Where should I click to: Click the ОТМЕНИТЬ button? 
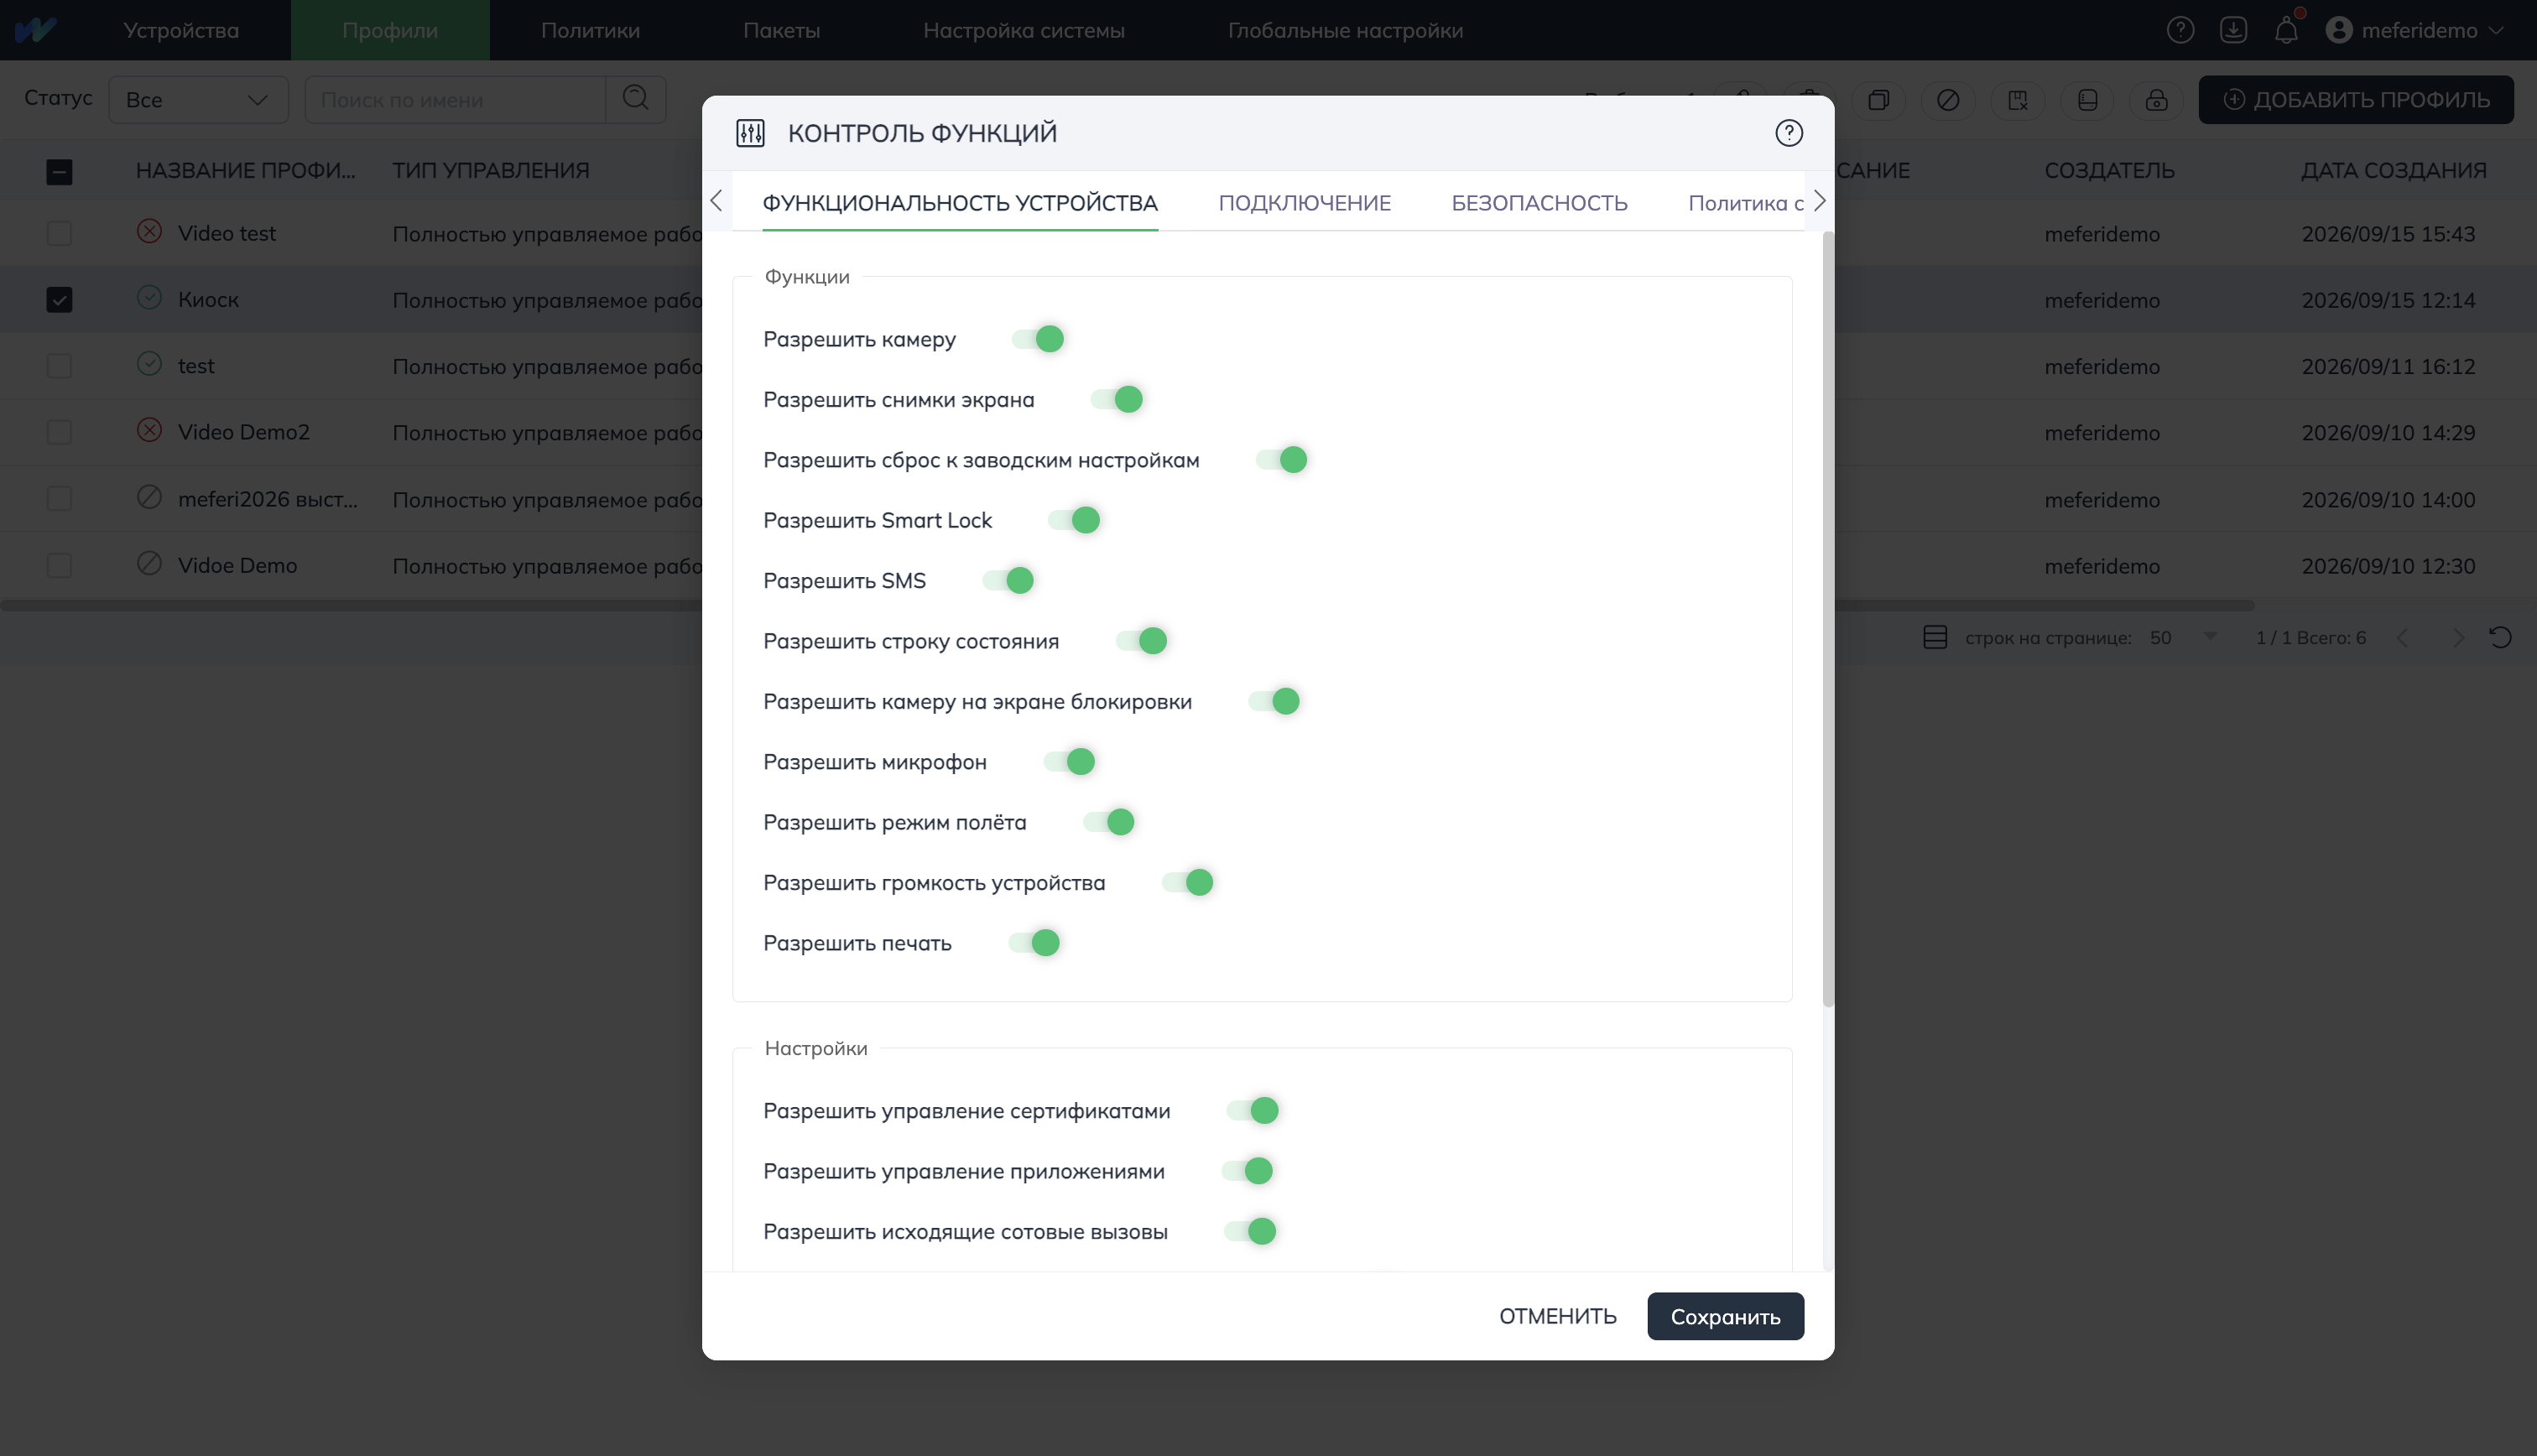(1557, 1316)
